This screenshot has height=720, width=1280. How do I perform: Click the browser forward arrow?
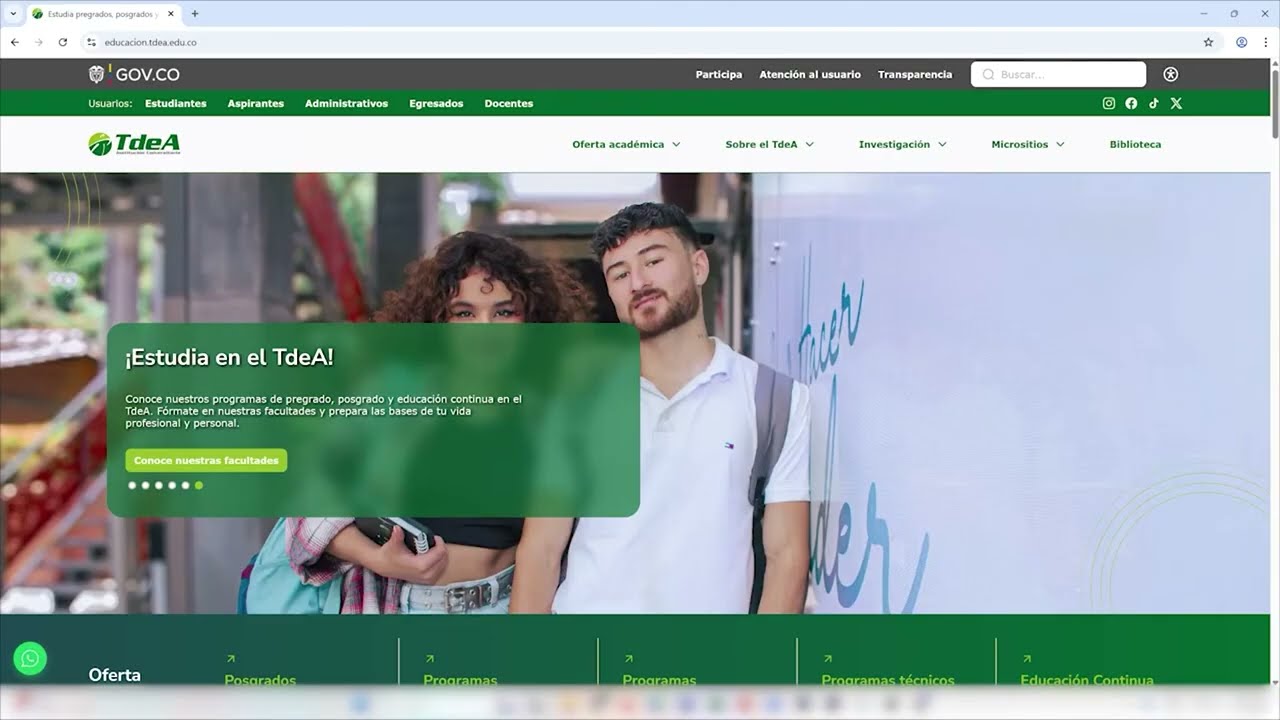point(39,42)
